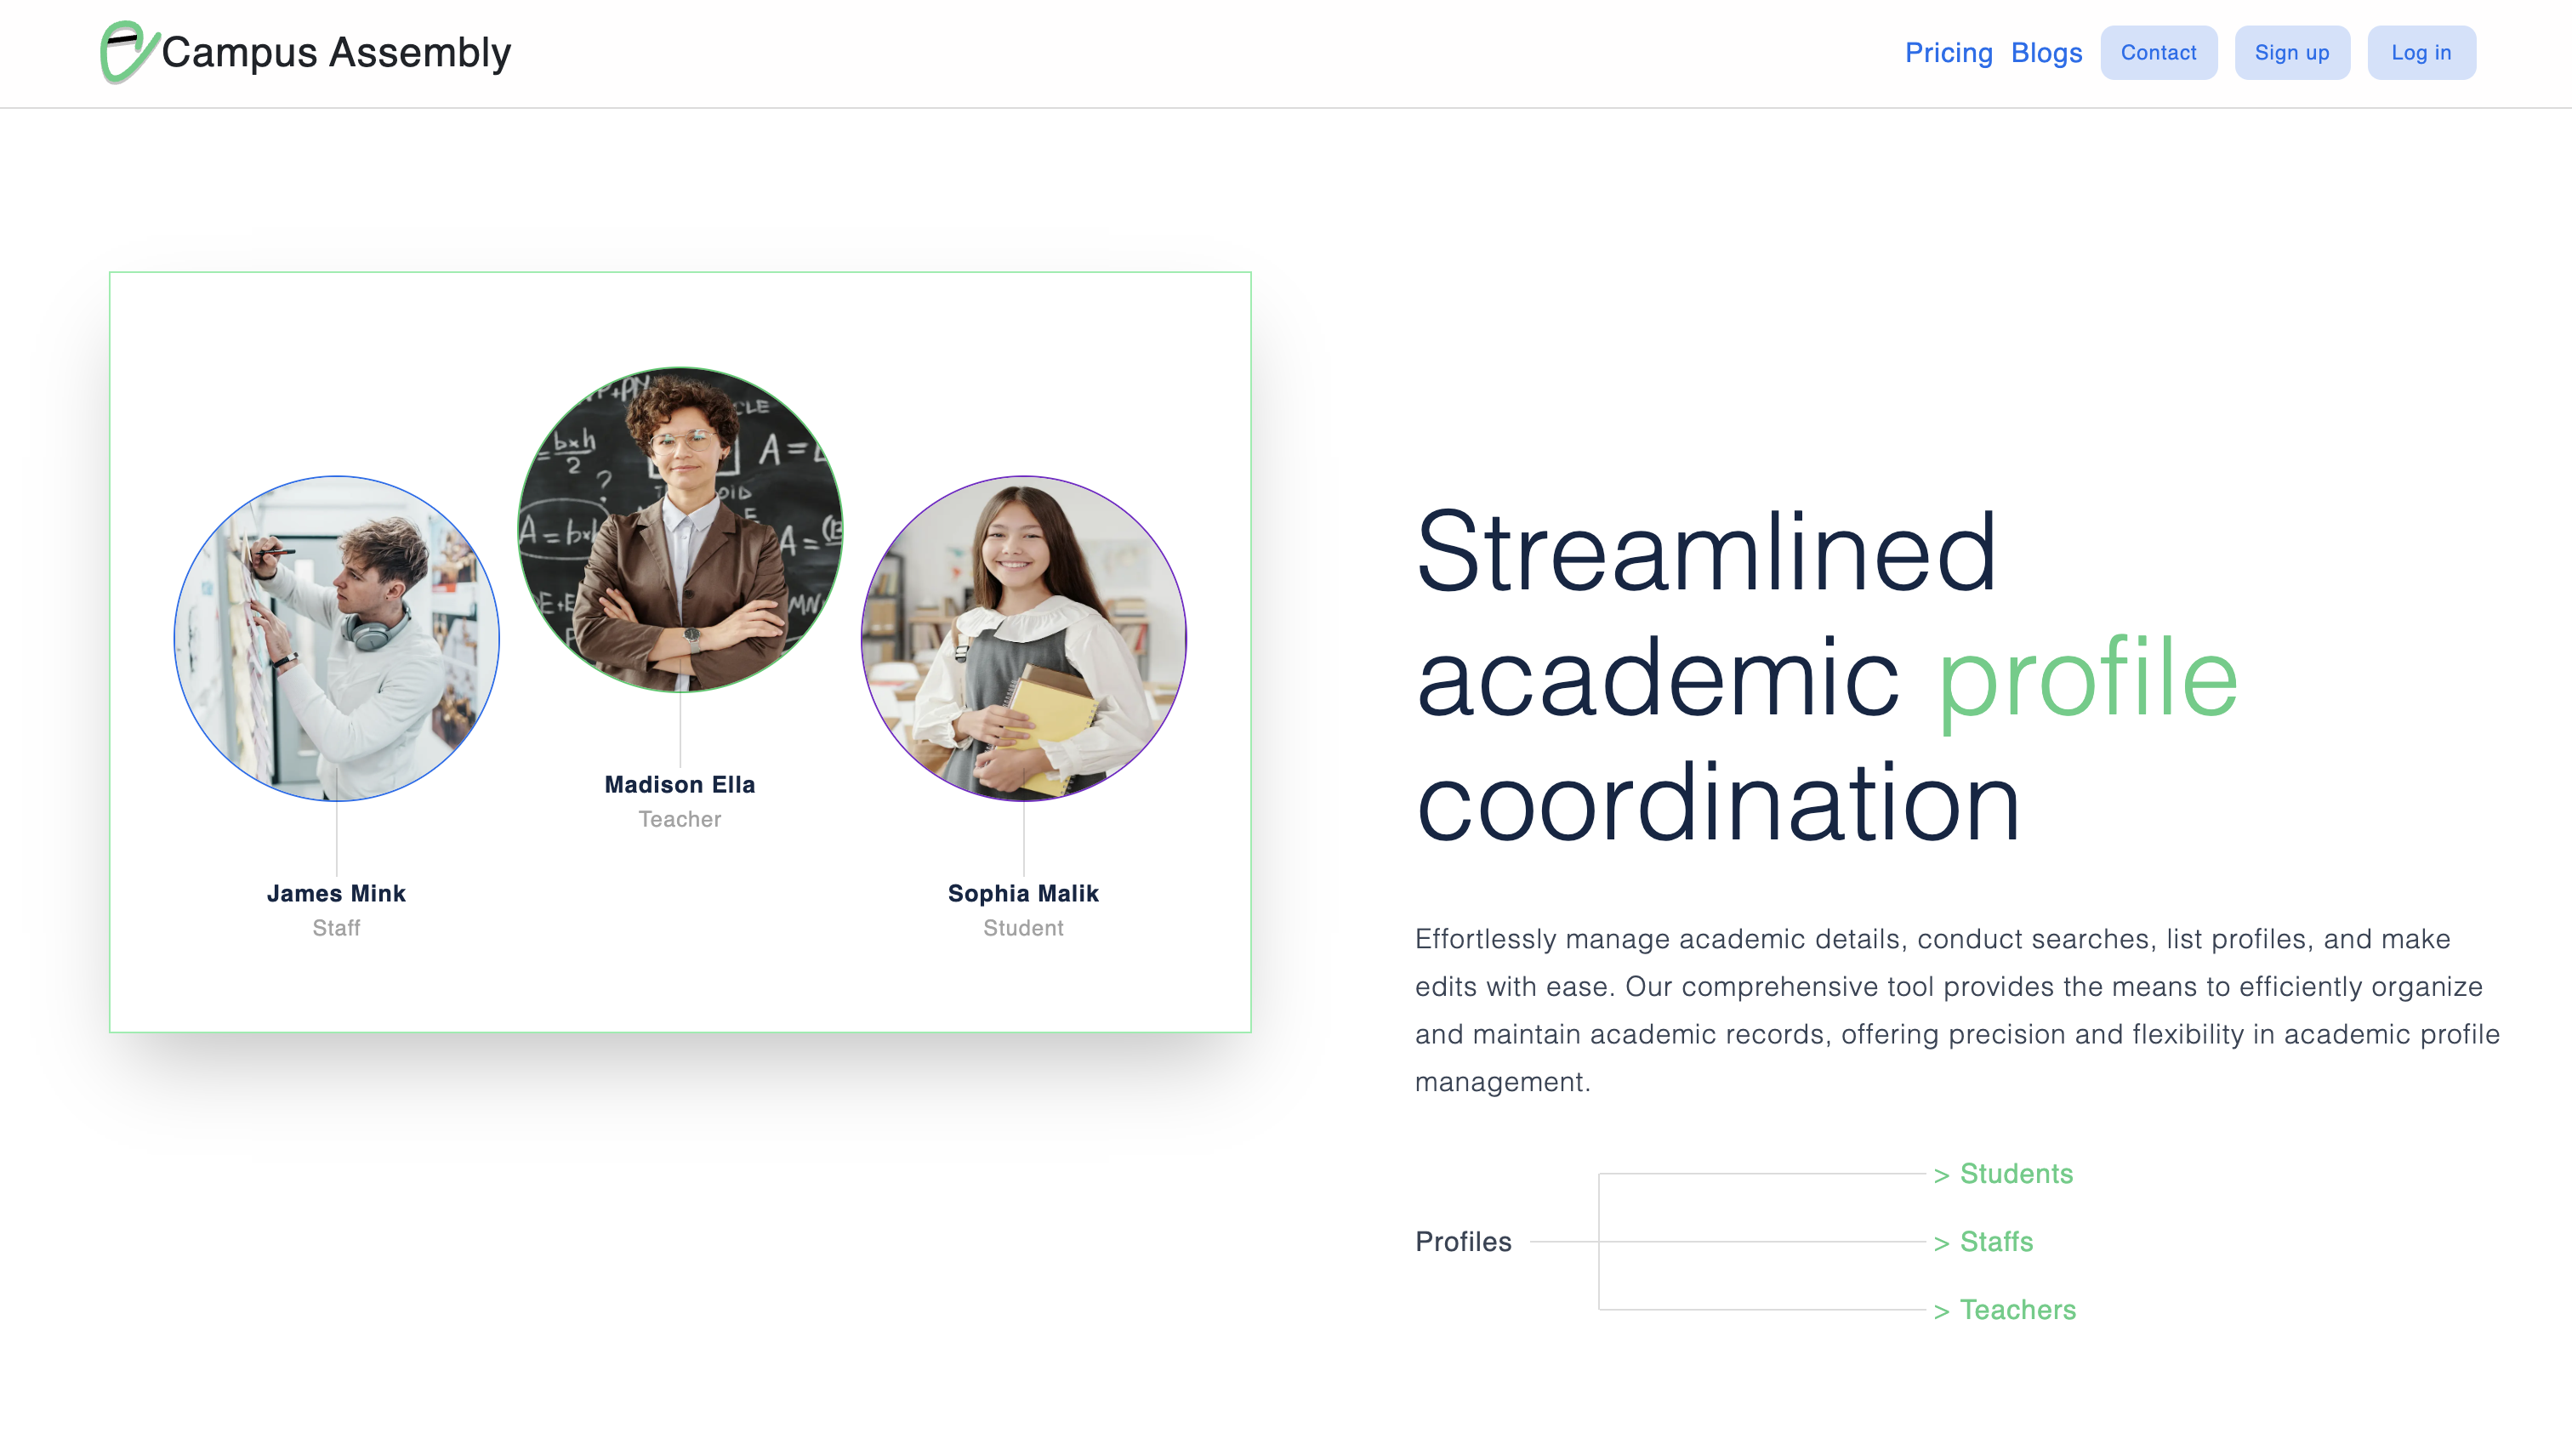Click the Sign up button
The height and width of the screenshot is (1456, 2572).
point(2292,52)
